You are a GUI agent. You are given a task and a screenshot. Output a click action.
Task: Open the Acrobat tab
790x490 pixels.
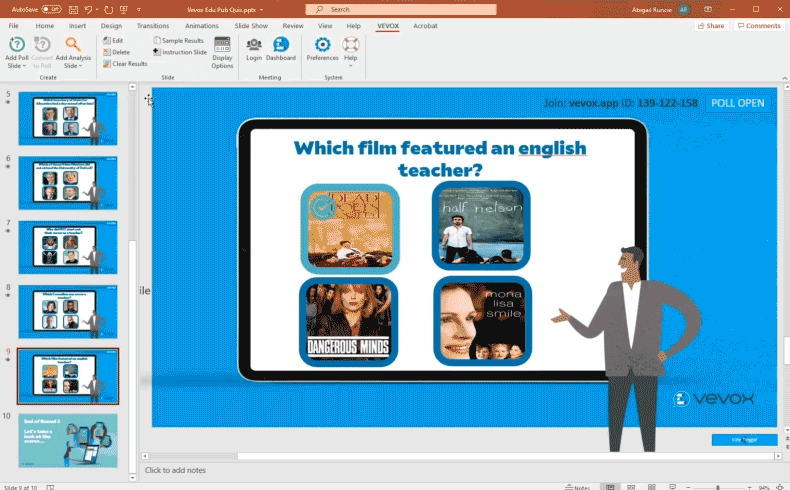[x=425, y=26]
